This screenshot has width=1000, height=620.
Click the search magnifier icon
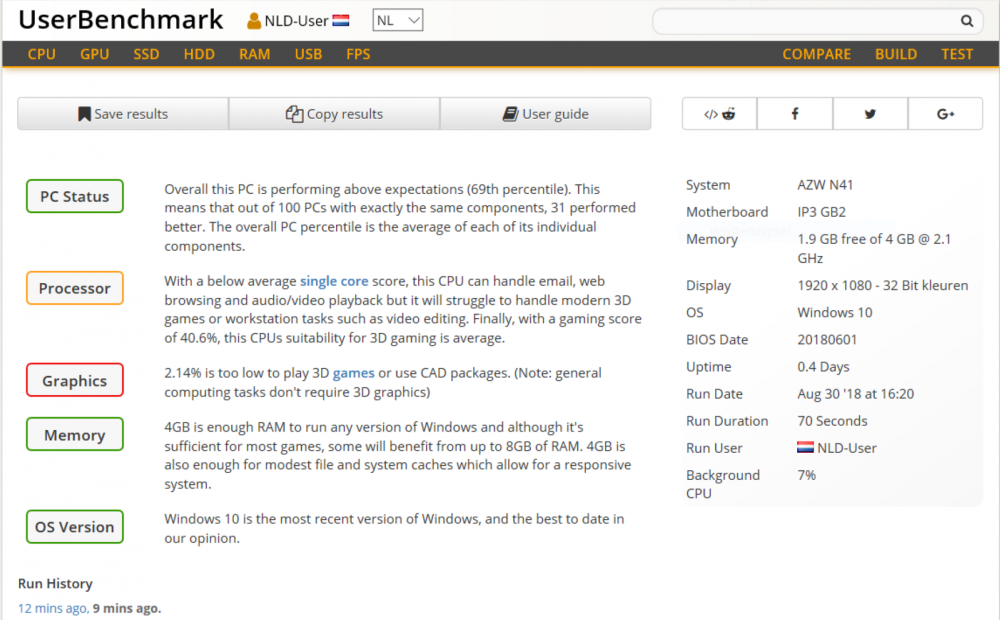966,21
